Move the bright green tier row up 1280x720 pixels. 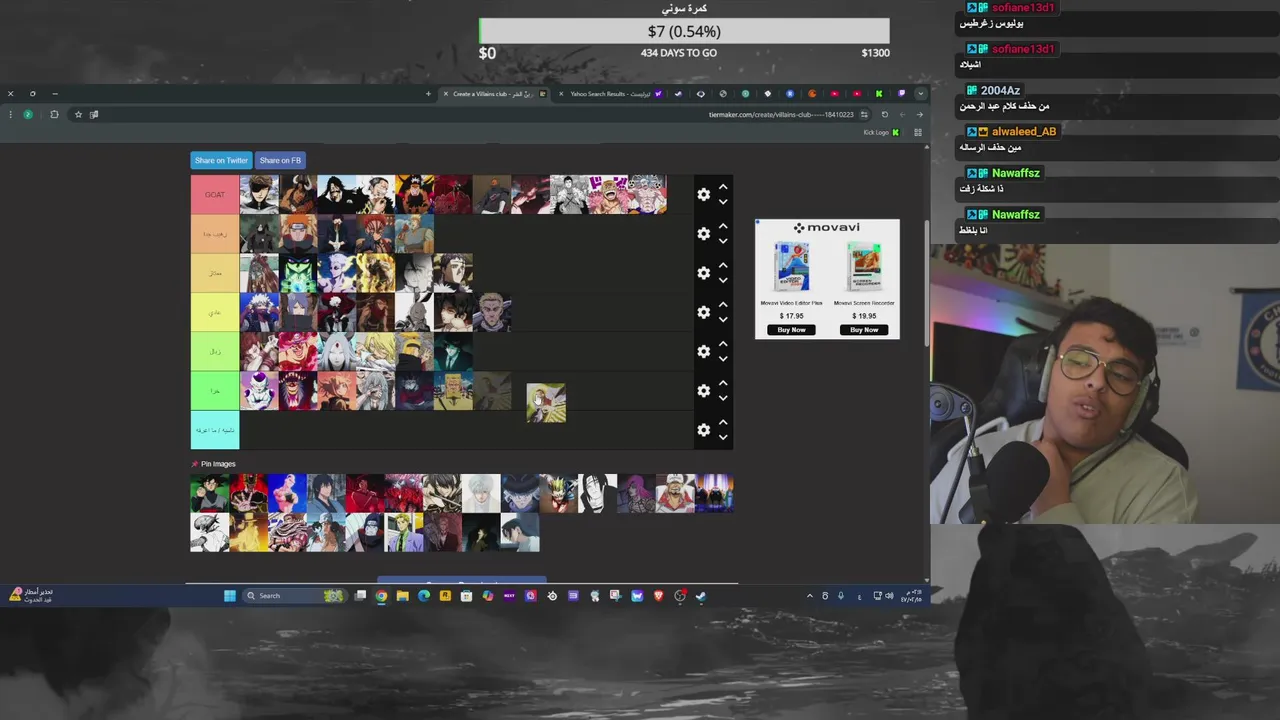(723, 383)
